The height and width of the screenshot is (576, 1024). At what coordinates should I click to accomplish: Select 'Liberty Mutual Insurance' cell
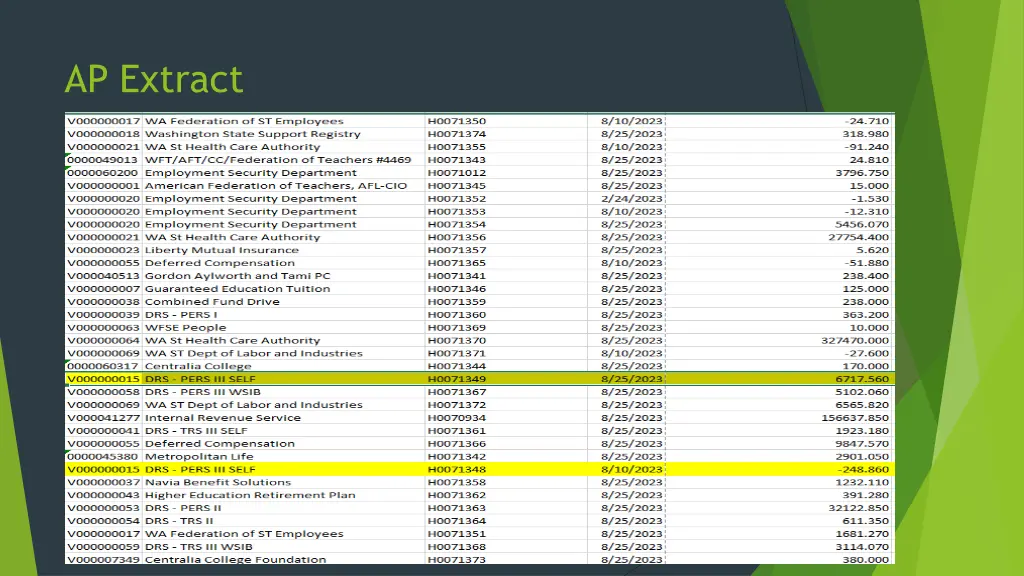click(221, 250)
